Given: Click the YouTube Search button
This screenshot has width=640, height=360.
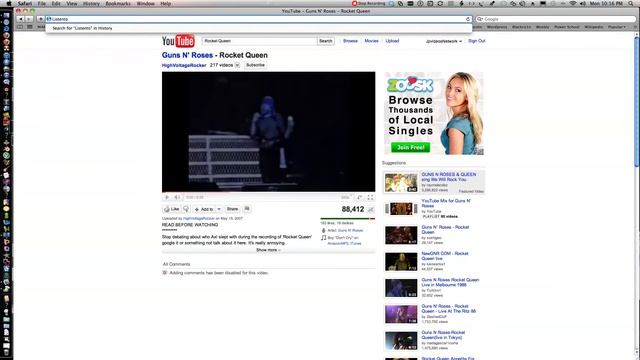Looking at the screenshot, I should 326,41.
